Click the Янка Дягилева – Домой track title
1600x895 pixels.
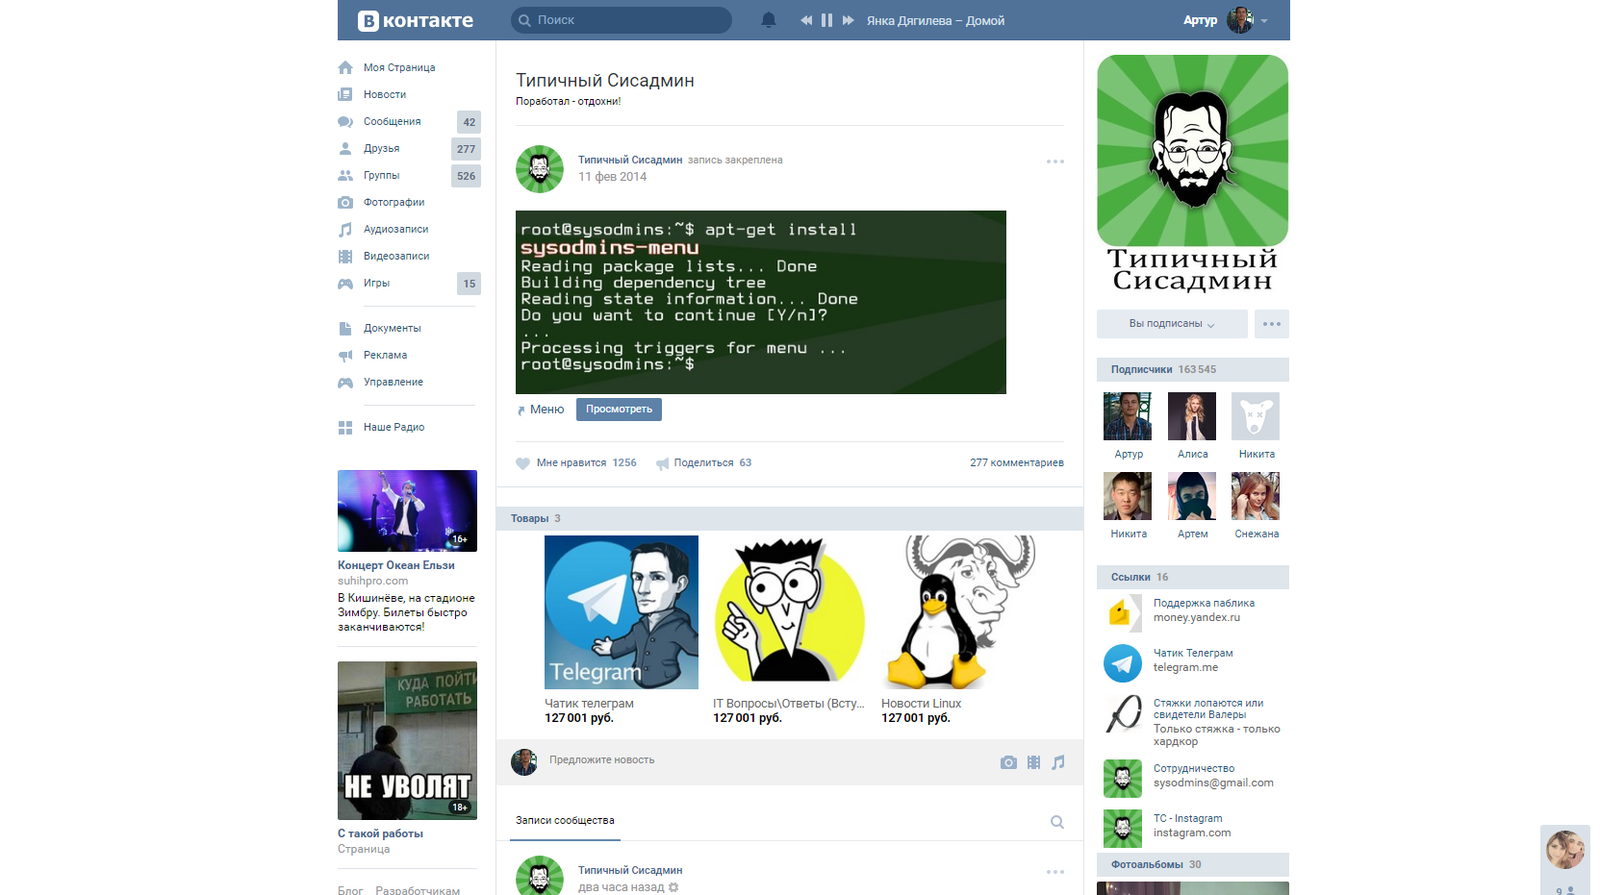tap(935, 21)
